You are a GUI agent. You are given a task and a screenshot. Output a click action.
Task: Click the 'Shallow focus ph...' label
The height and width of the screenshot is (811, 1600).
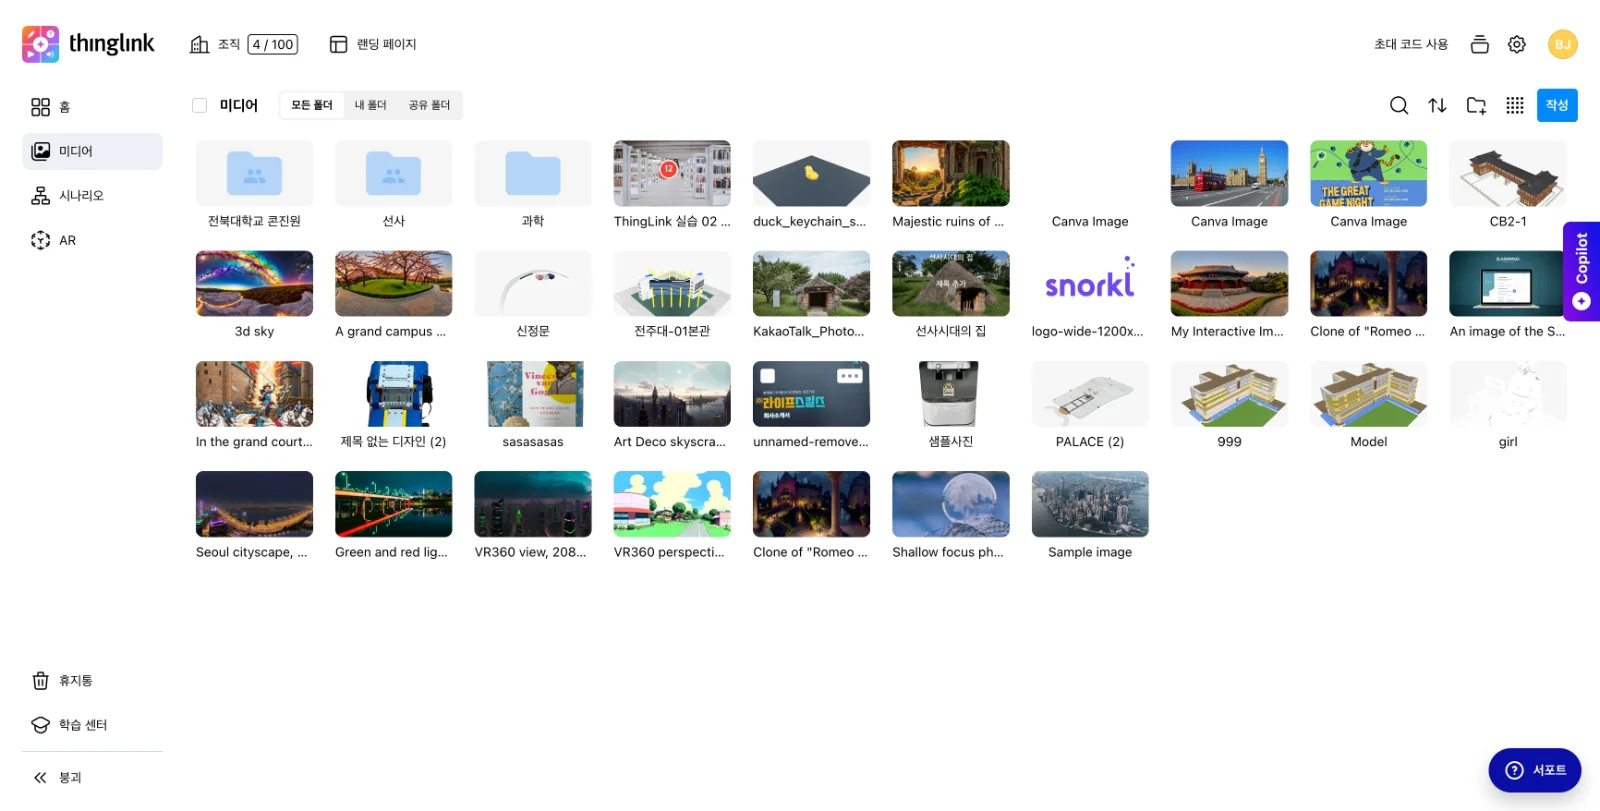click(948, 552)
